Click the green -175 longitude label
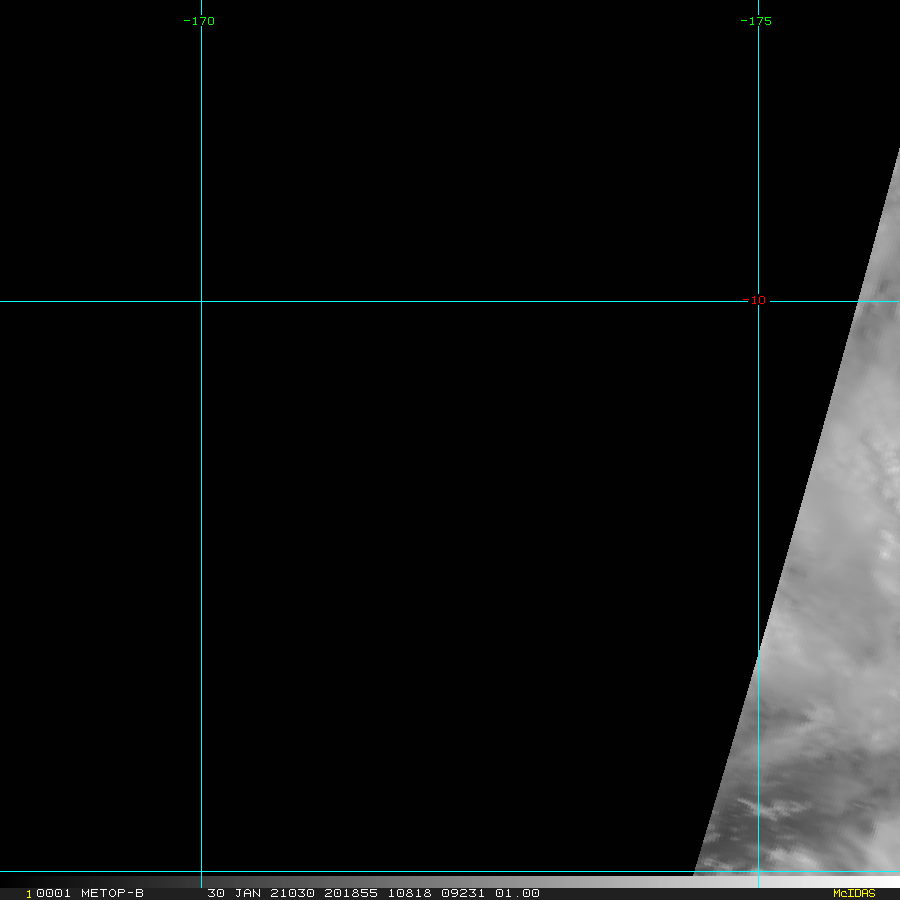 [x=756, y=21]
